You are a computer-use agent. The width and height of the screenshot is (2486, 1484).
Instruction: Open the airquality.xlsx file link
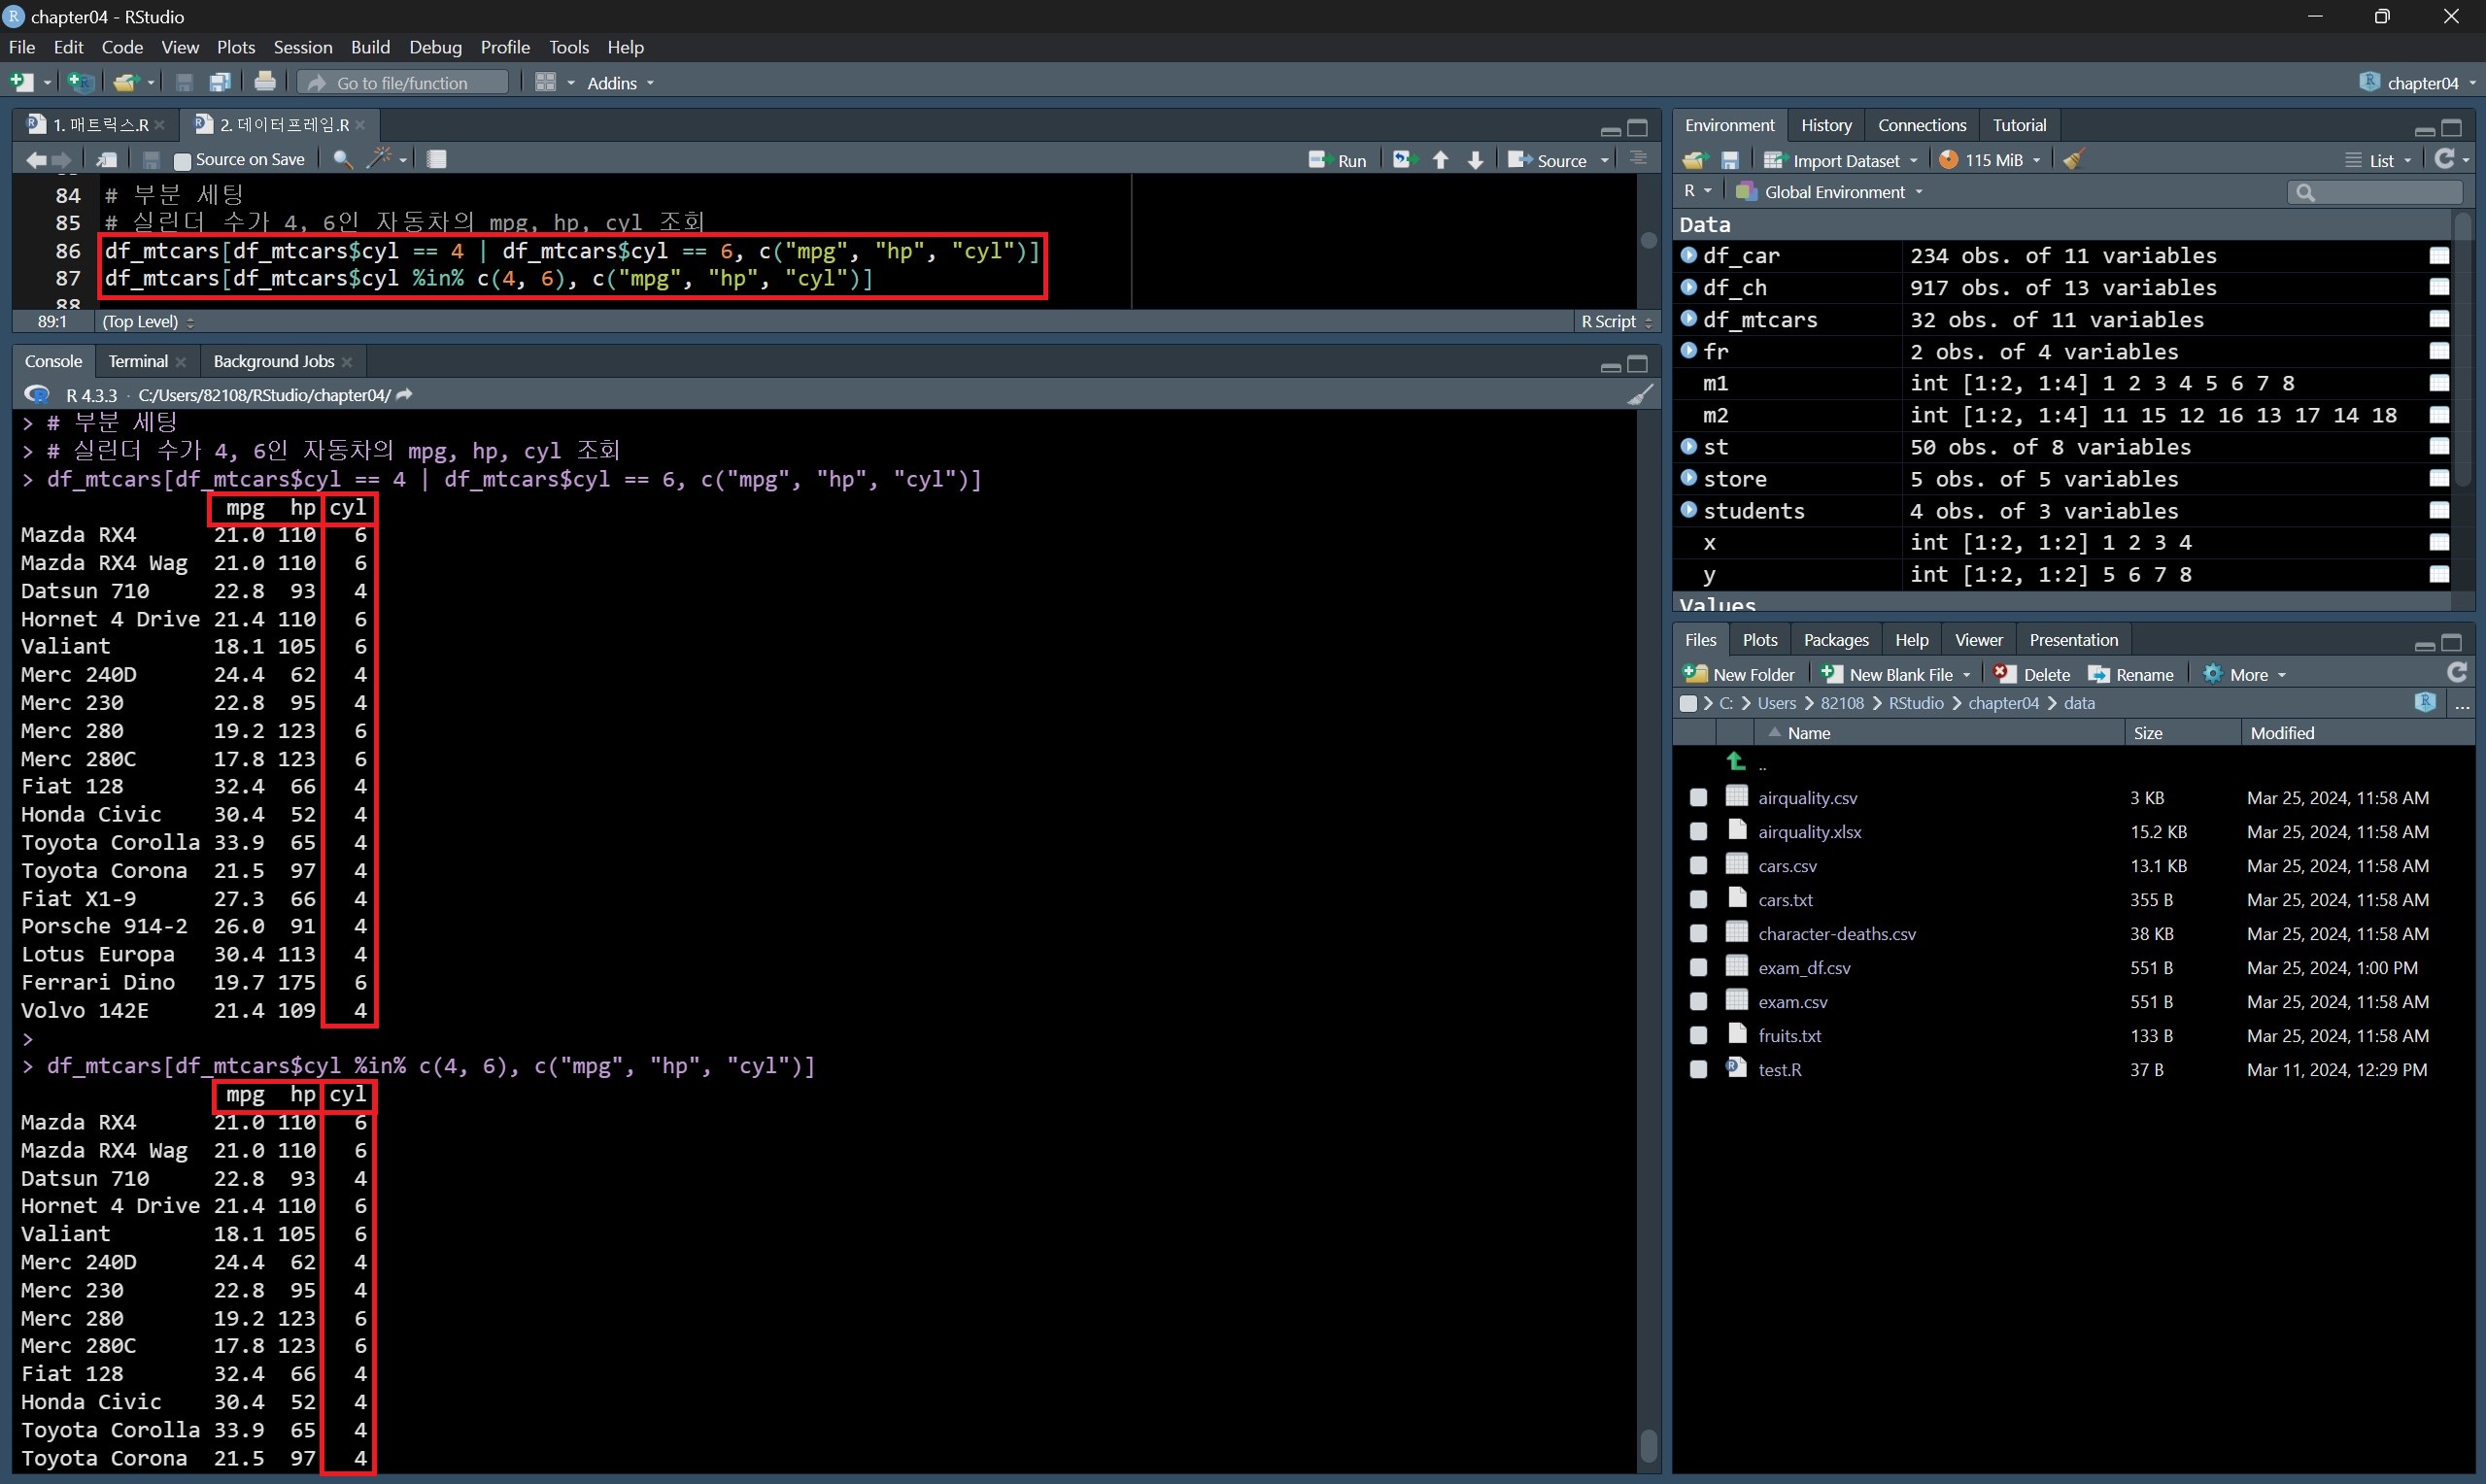coord(1809,832)
